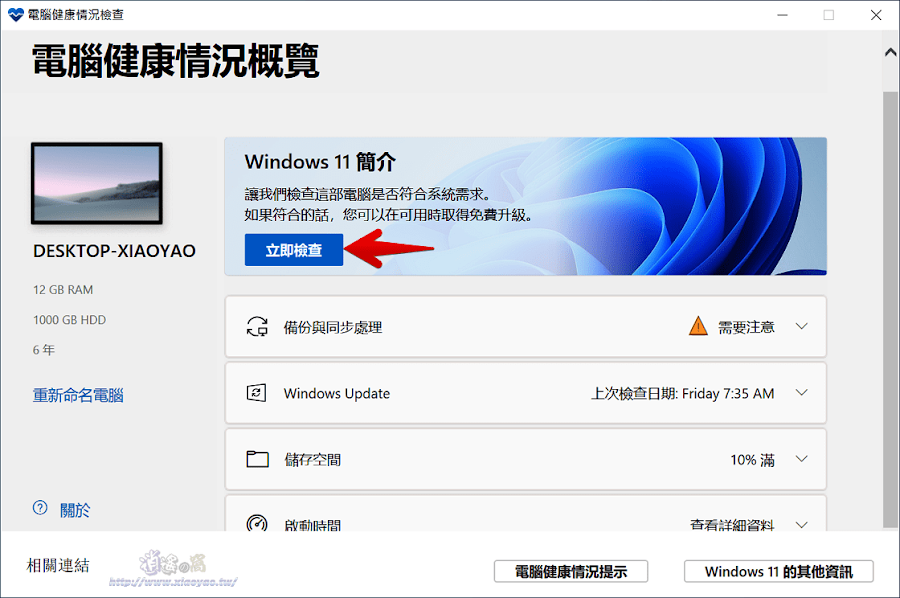This screenshot has width=900, height=598.
Task: Minimize the PC Health Check window
Action: 782,15
